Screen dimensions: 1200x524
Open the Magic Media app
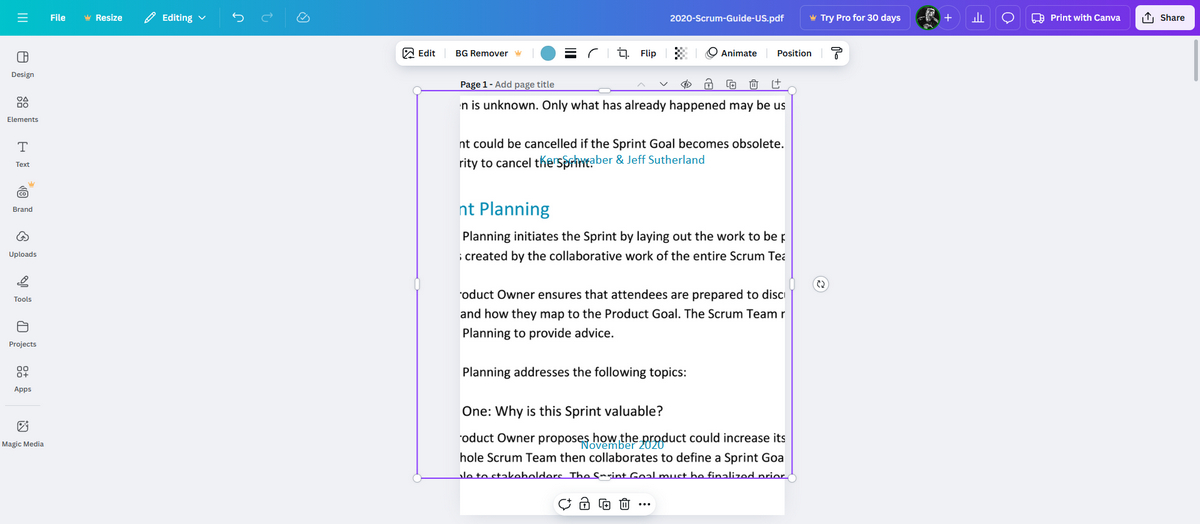[22, 433]
